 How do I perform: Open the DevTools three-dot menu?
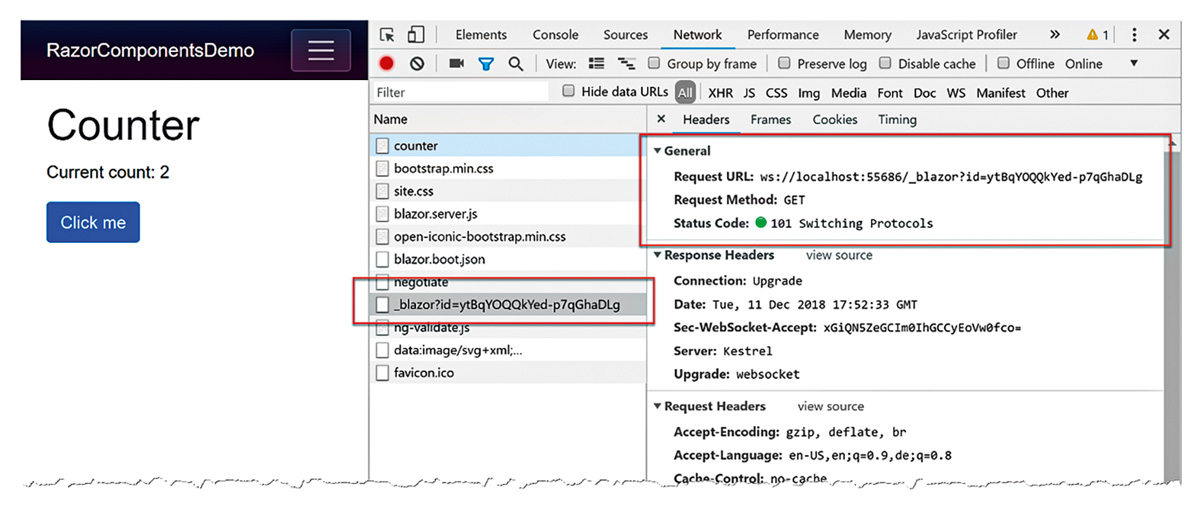click(x=1134, y=35)
